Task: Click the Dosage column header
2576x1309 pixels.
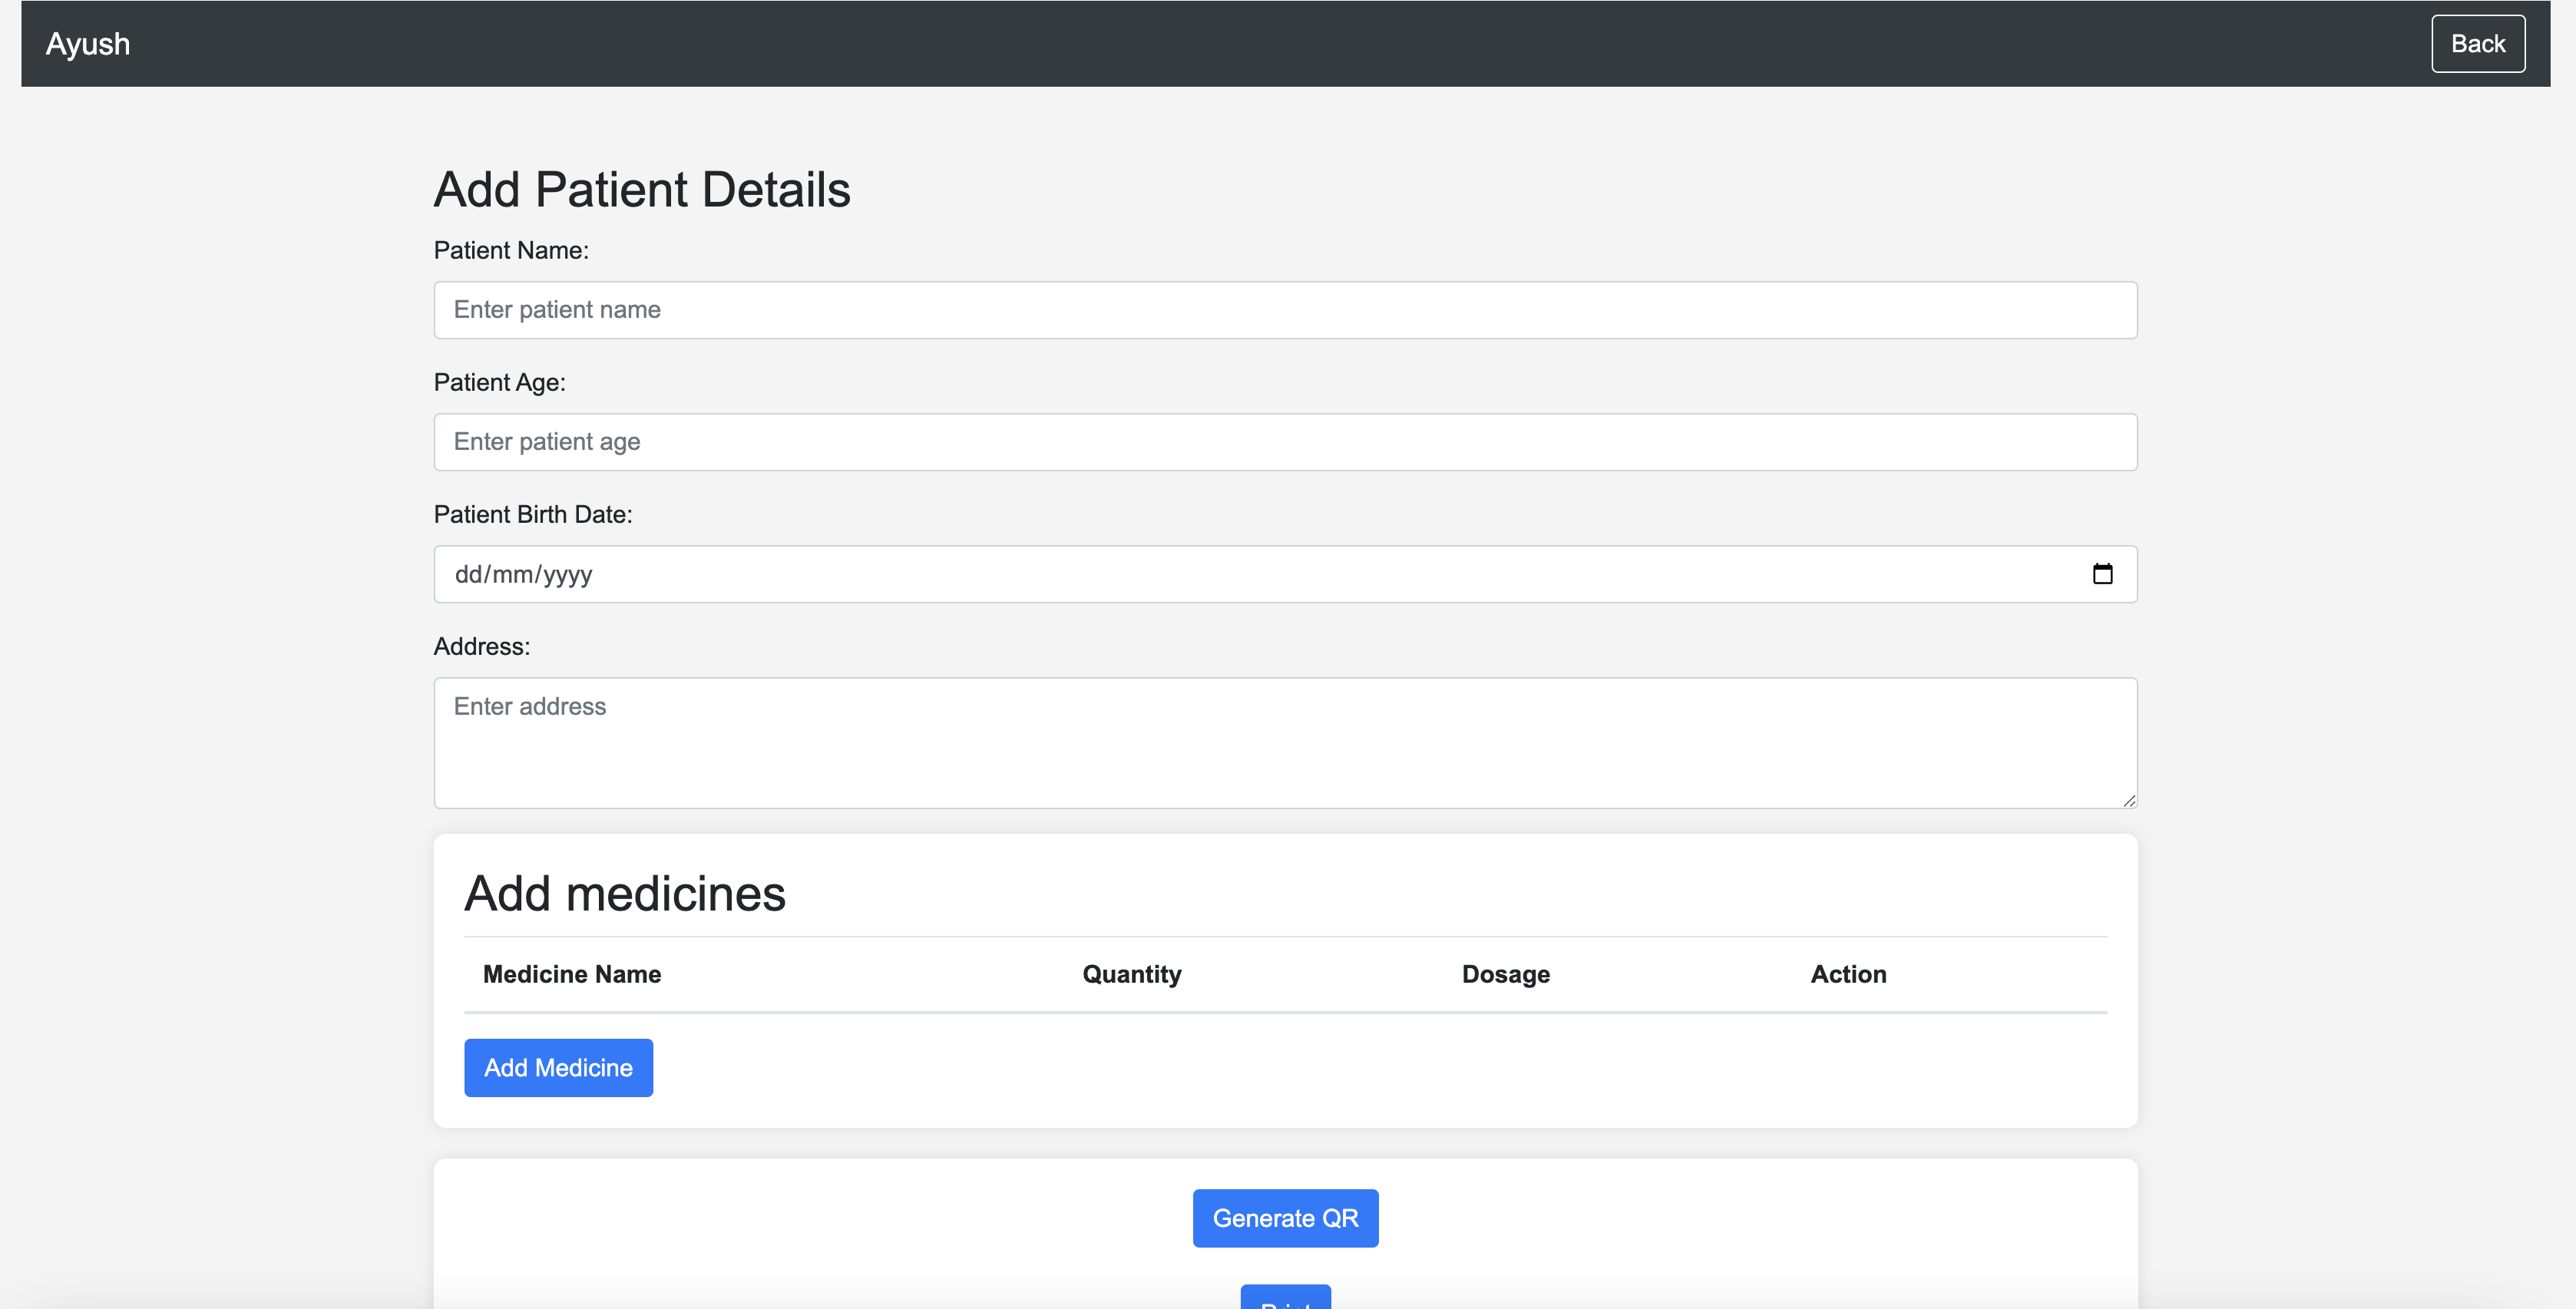Action: point(1506,974)
